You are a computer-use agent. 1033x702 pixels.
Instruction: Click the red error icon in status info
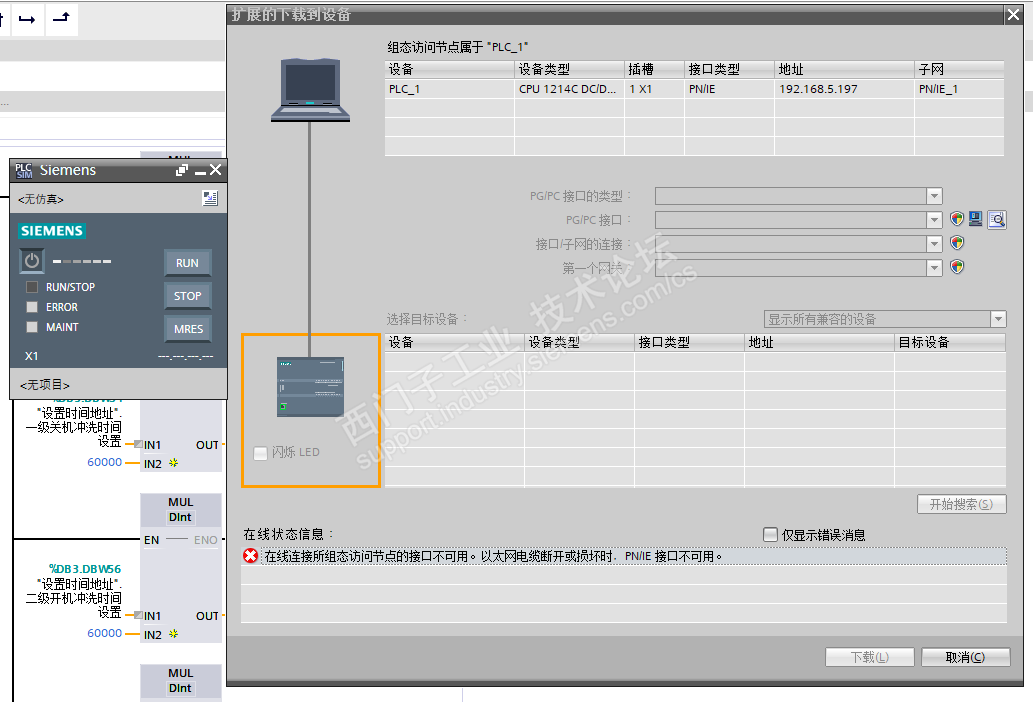point(250,556)
